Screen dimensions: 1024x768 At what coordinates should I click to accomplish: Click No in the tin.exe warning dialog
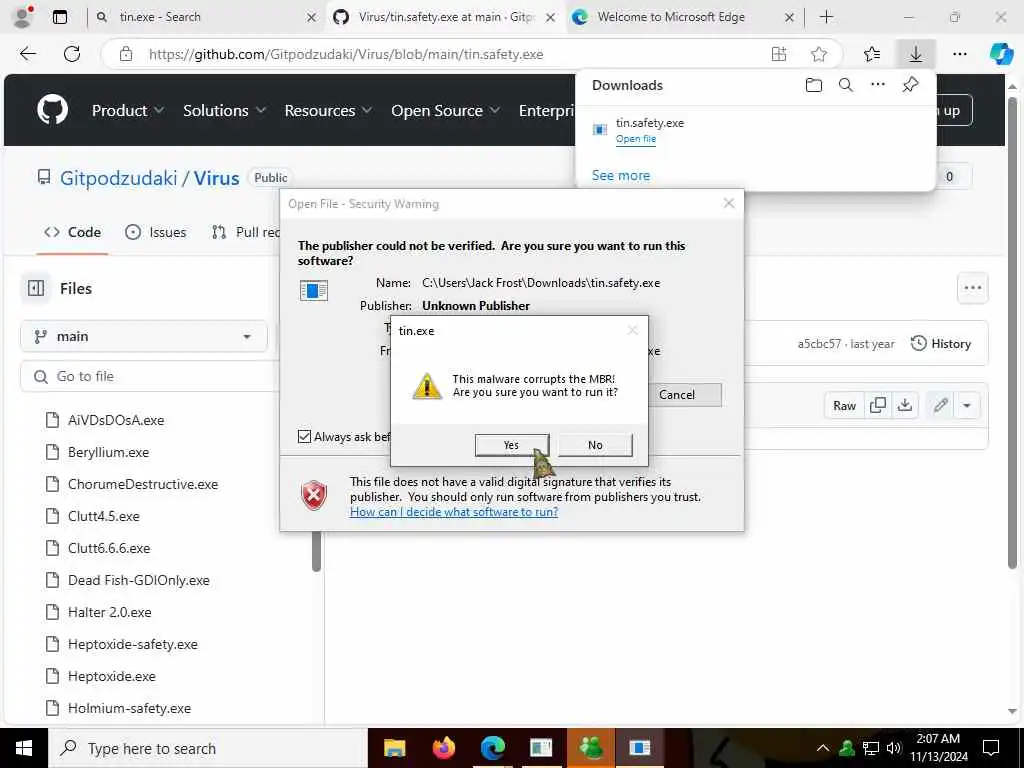coord(595,445)
